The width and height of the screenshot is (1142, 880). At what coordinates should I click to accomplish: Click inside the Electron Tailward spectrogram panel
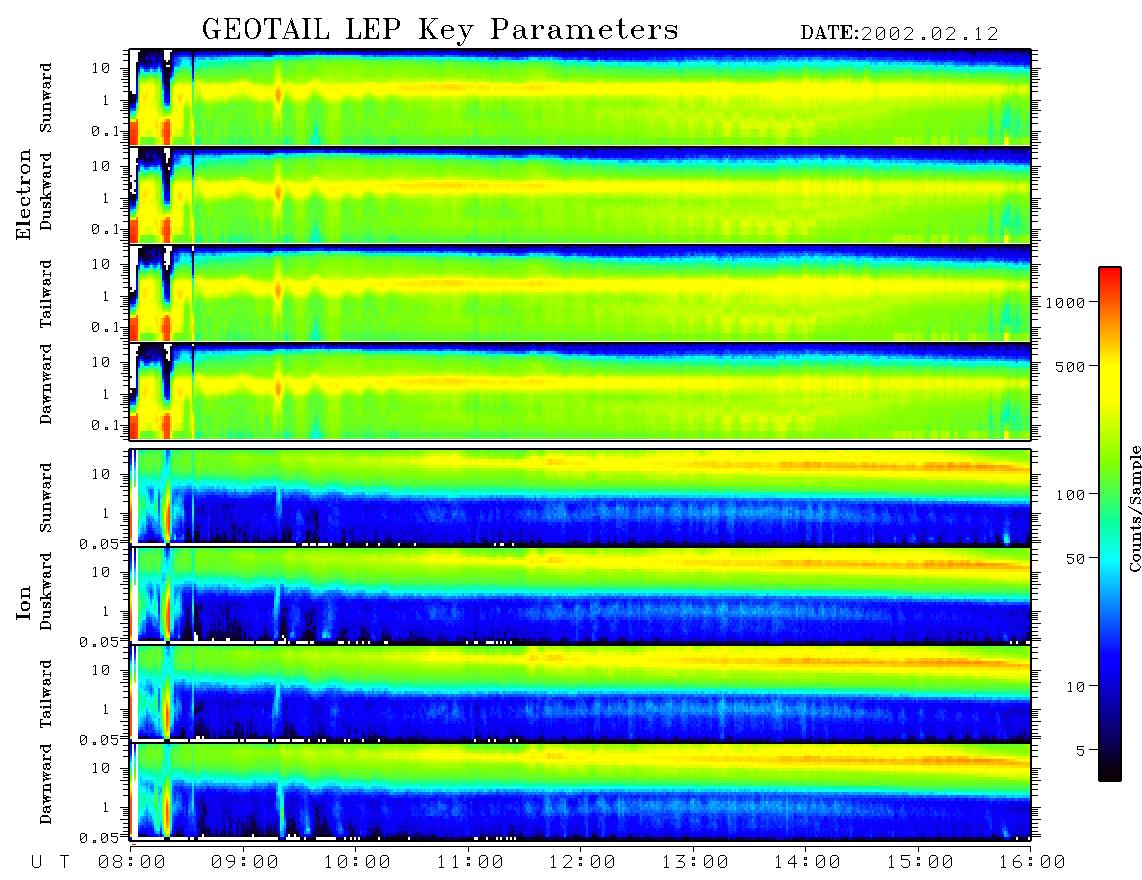pos(580,294)
